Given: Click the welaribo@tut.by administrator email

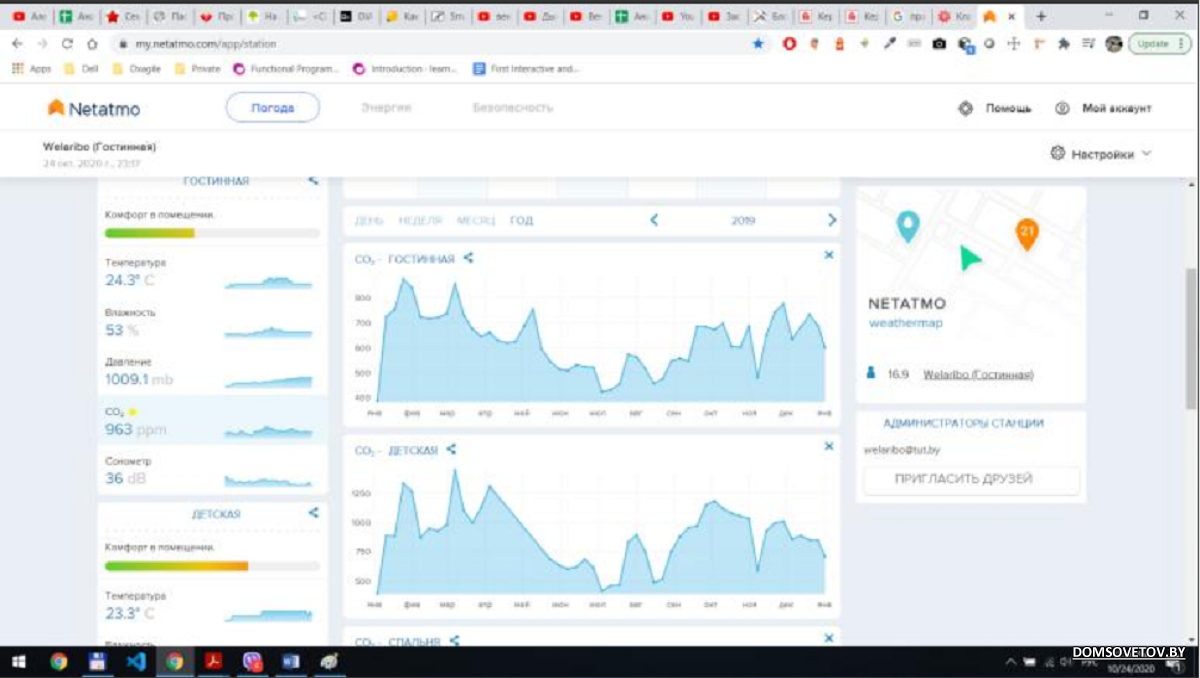Looking at the screenshot, I should 902,450.
